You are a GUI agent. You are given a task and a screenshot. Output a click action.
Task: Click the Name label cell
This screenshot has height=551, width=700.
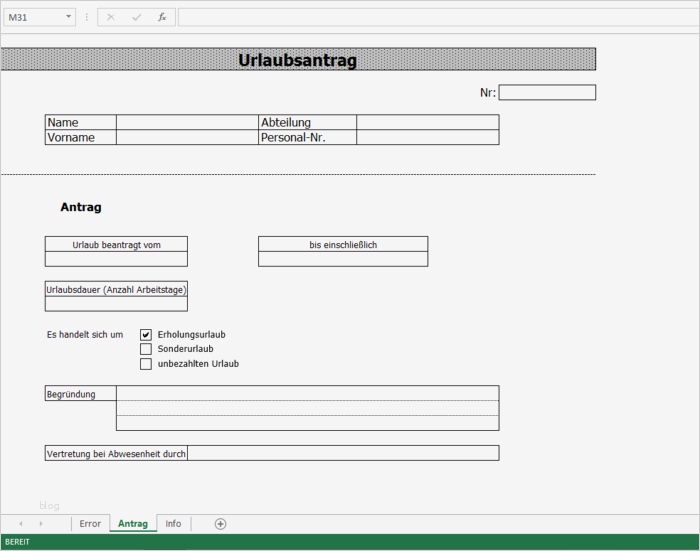[x=81, y=122]
